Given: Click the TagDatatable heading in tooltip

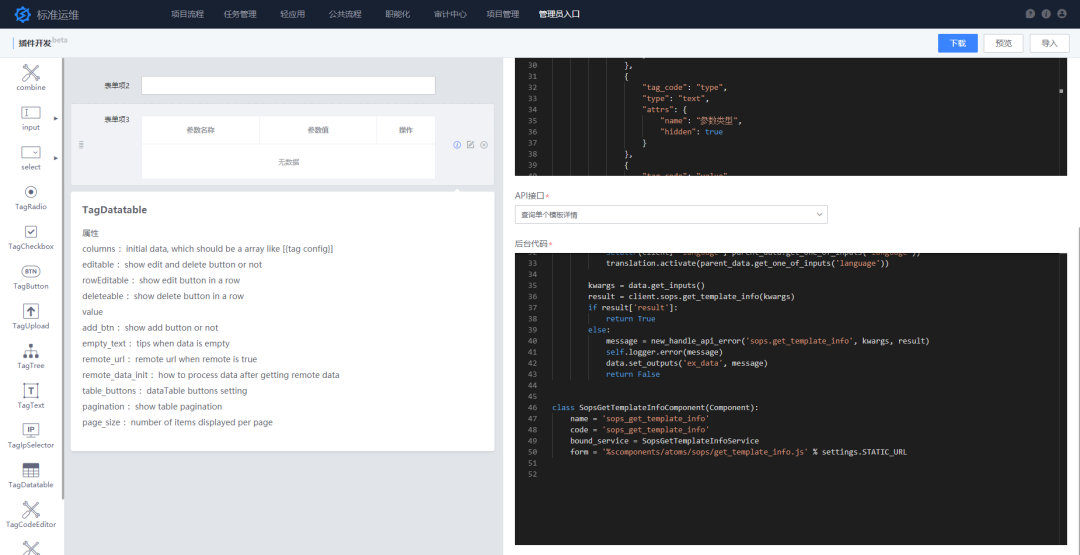Looking at the screenshot, I should click(x=114, y=209).
